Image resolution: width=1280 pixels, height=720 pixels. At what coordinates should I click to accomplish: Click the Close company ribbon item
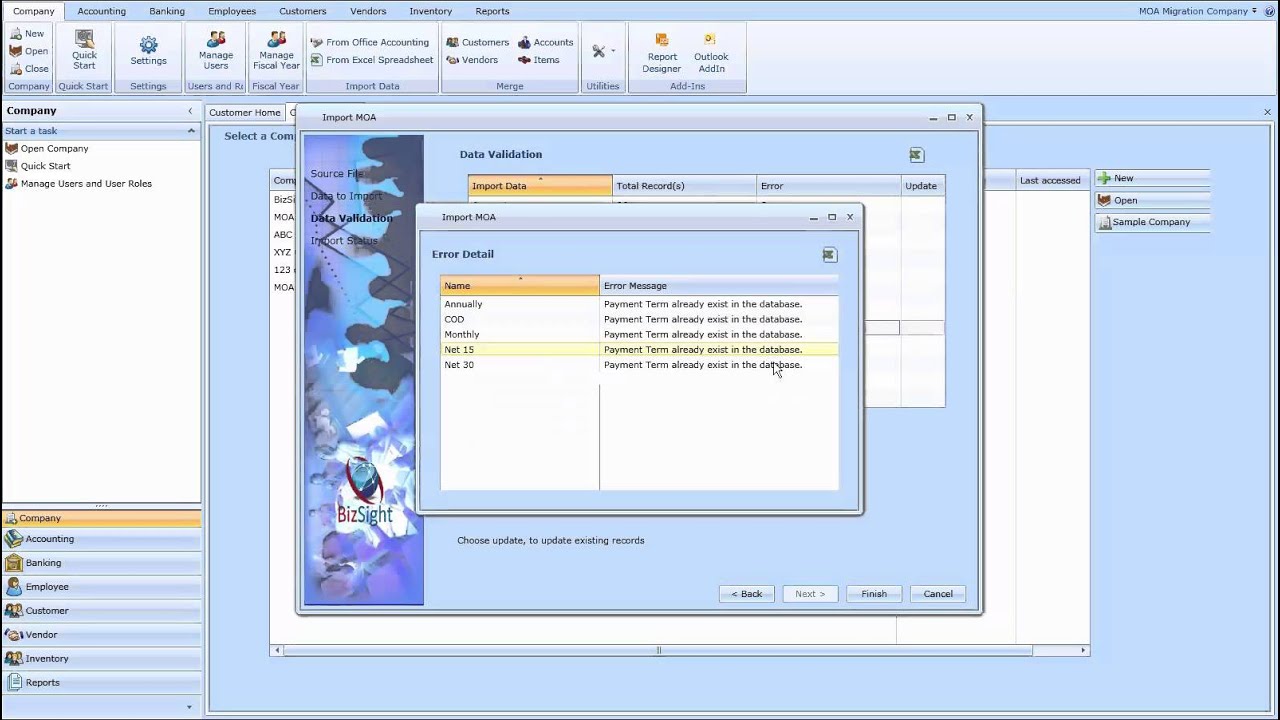click(28, 69)
